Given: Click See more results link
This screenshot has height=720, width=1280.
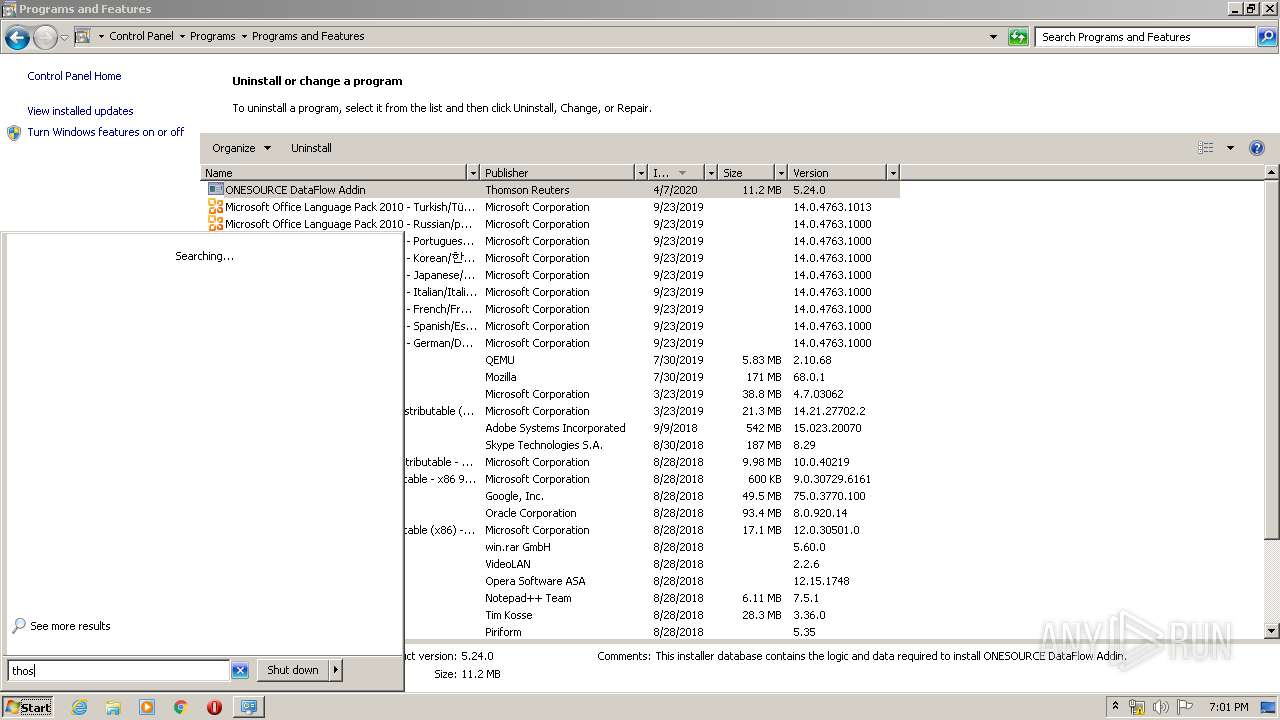Looking at the screenshot, I should pos(70,626).
